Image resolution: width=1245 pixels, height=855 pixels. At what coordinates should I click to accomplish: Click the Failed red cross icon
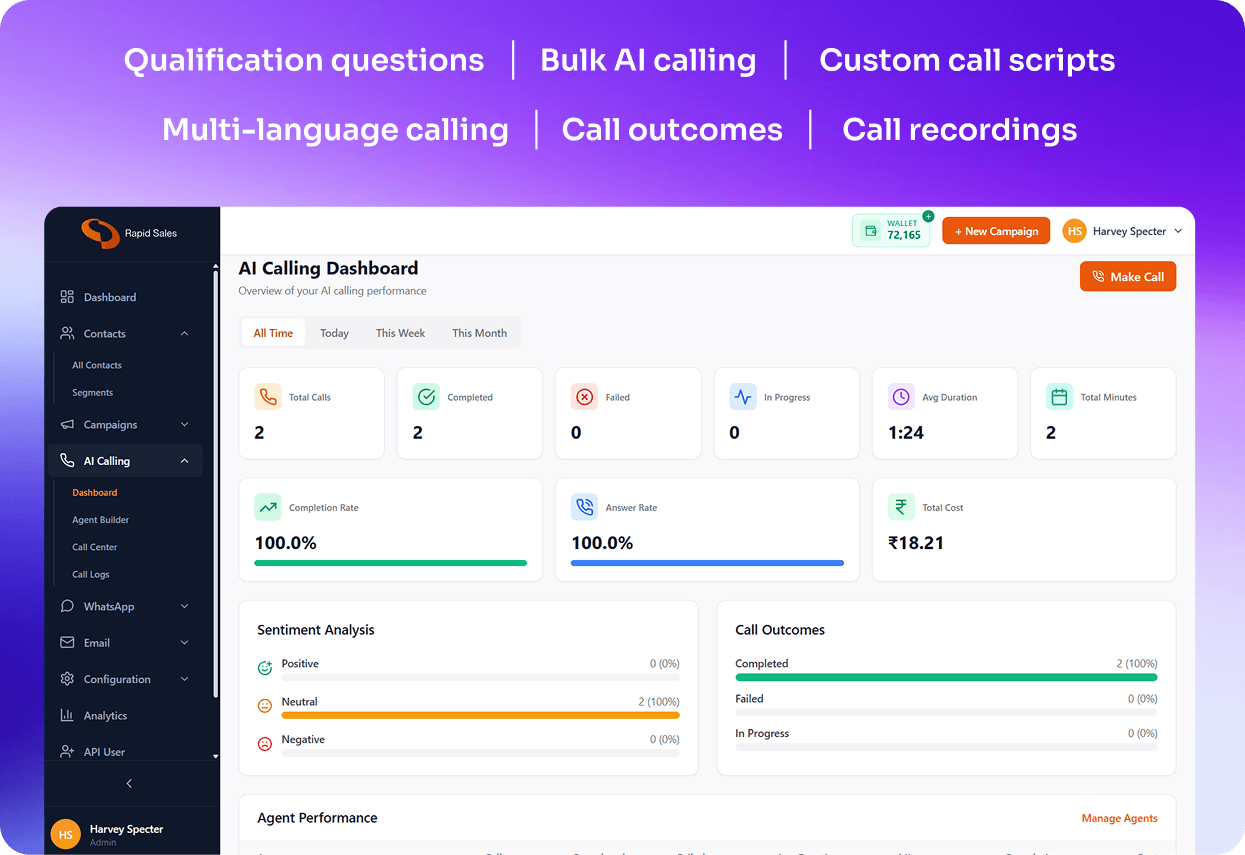tap(584, 397)
